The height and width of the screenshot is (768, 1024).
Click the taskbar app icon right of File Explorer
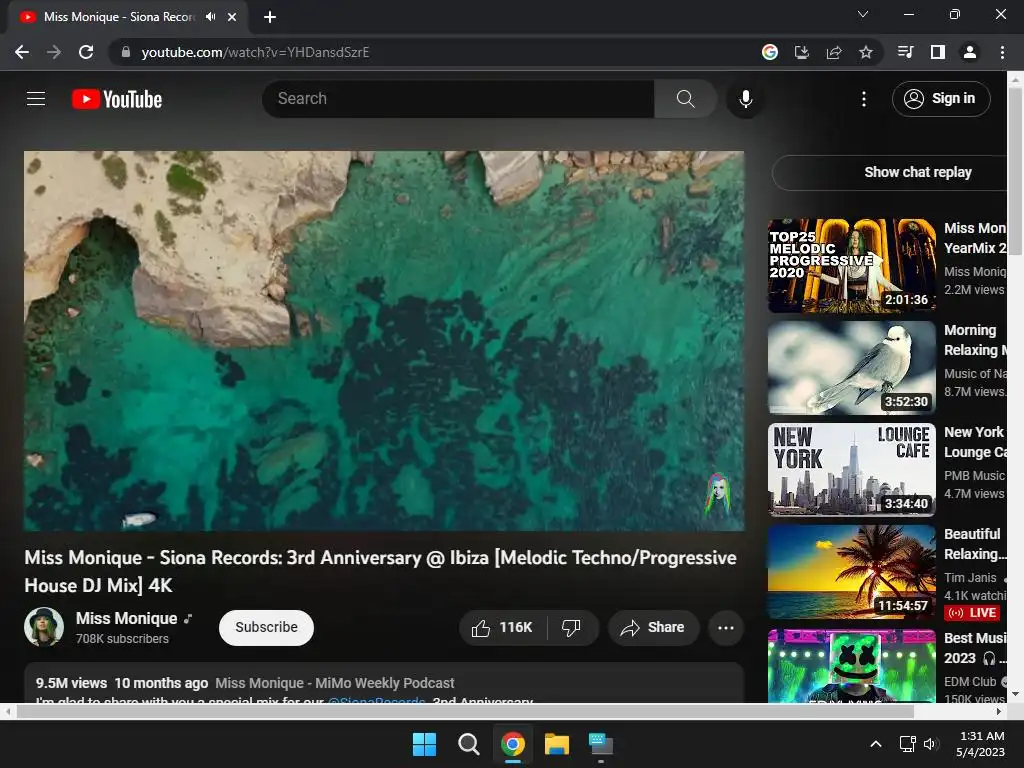pos(601,744)
